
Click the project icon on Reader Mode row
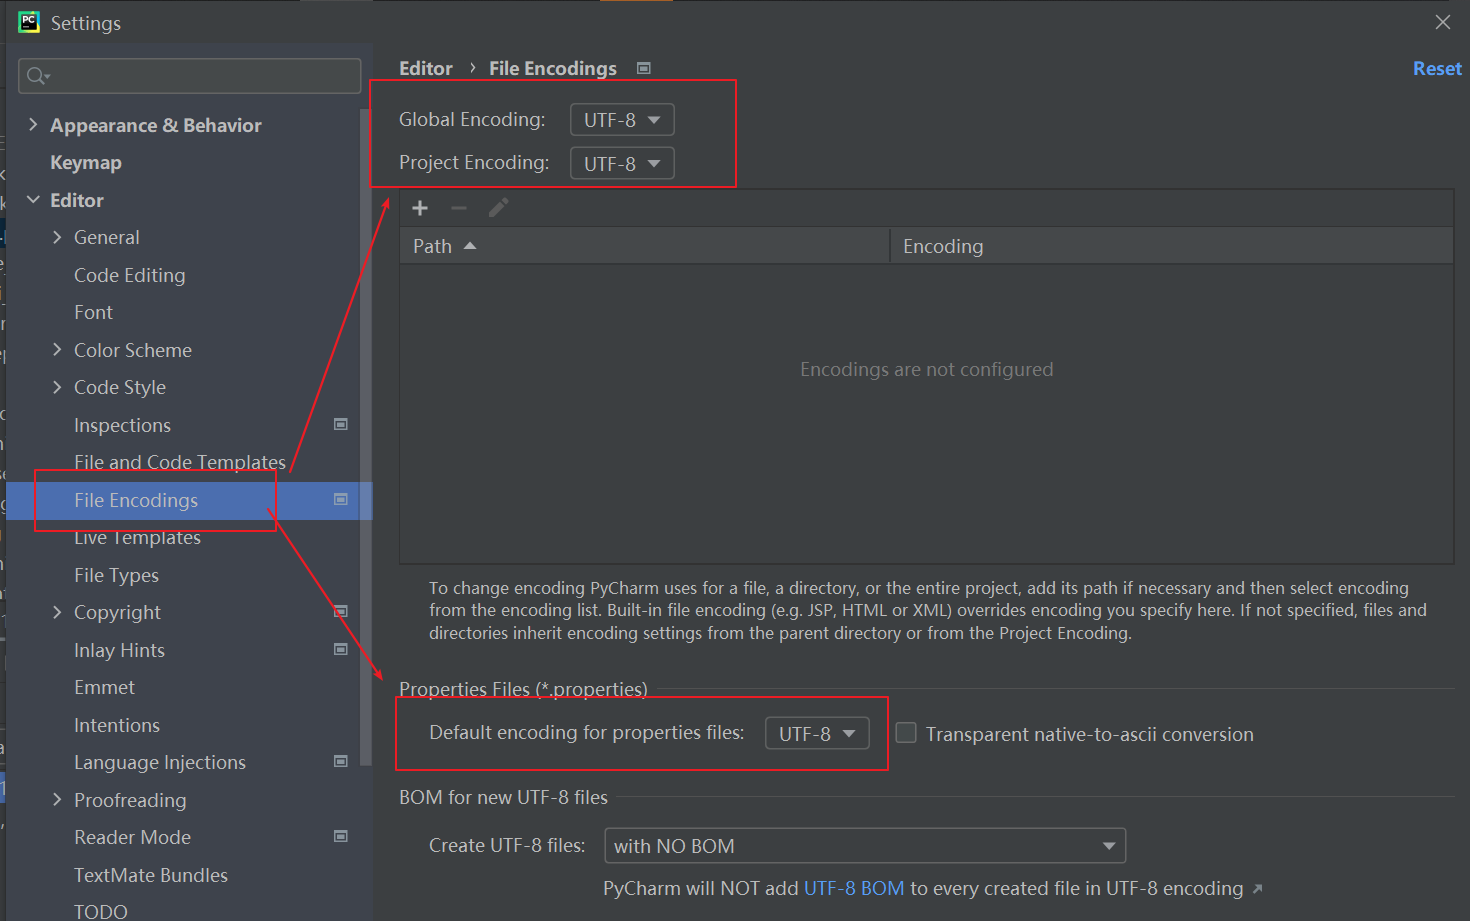(341, 836)
